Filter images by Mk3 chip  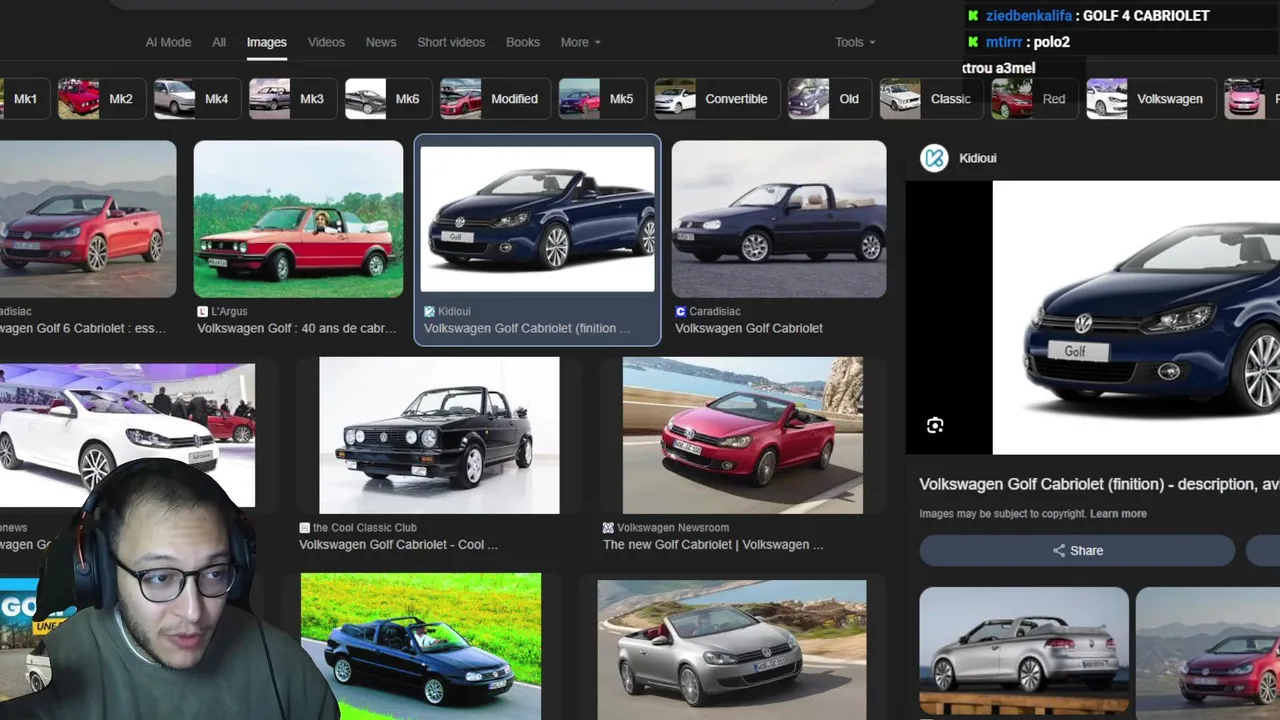click(x=292, y=99)
